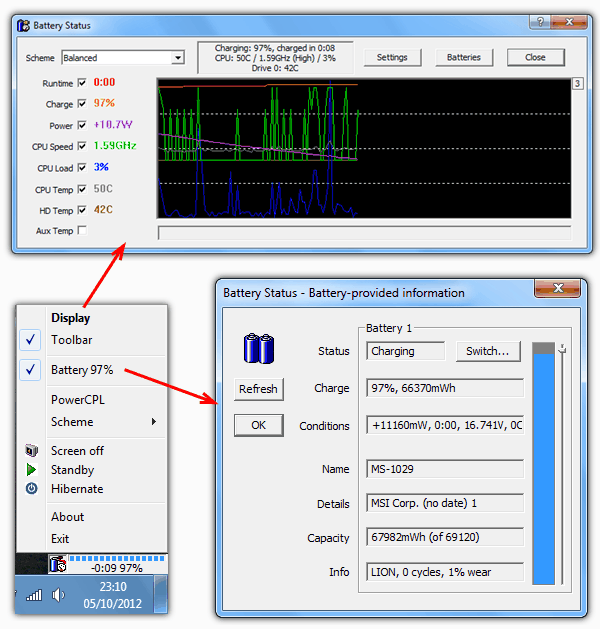This screenshot has height=629, width=600.
Task: Click the Status field showing Charging
Action: (405, 351)
